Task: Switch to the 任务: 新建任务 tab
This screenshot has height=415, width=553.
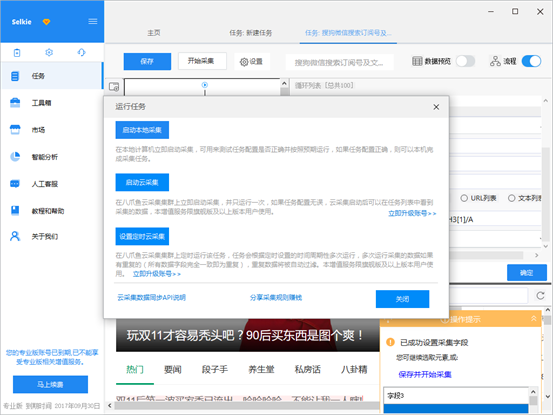Action: click(250, 33)
